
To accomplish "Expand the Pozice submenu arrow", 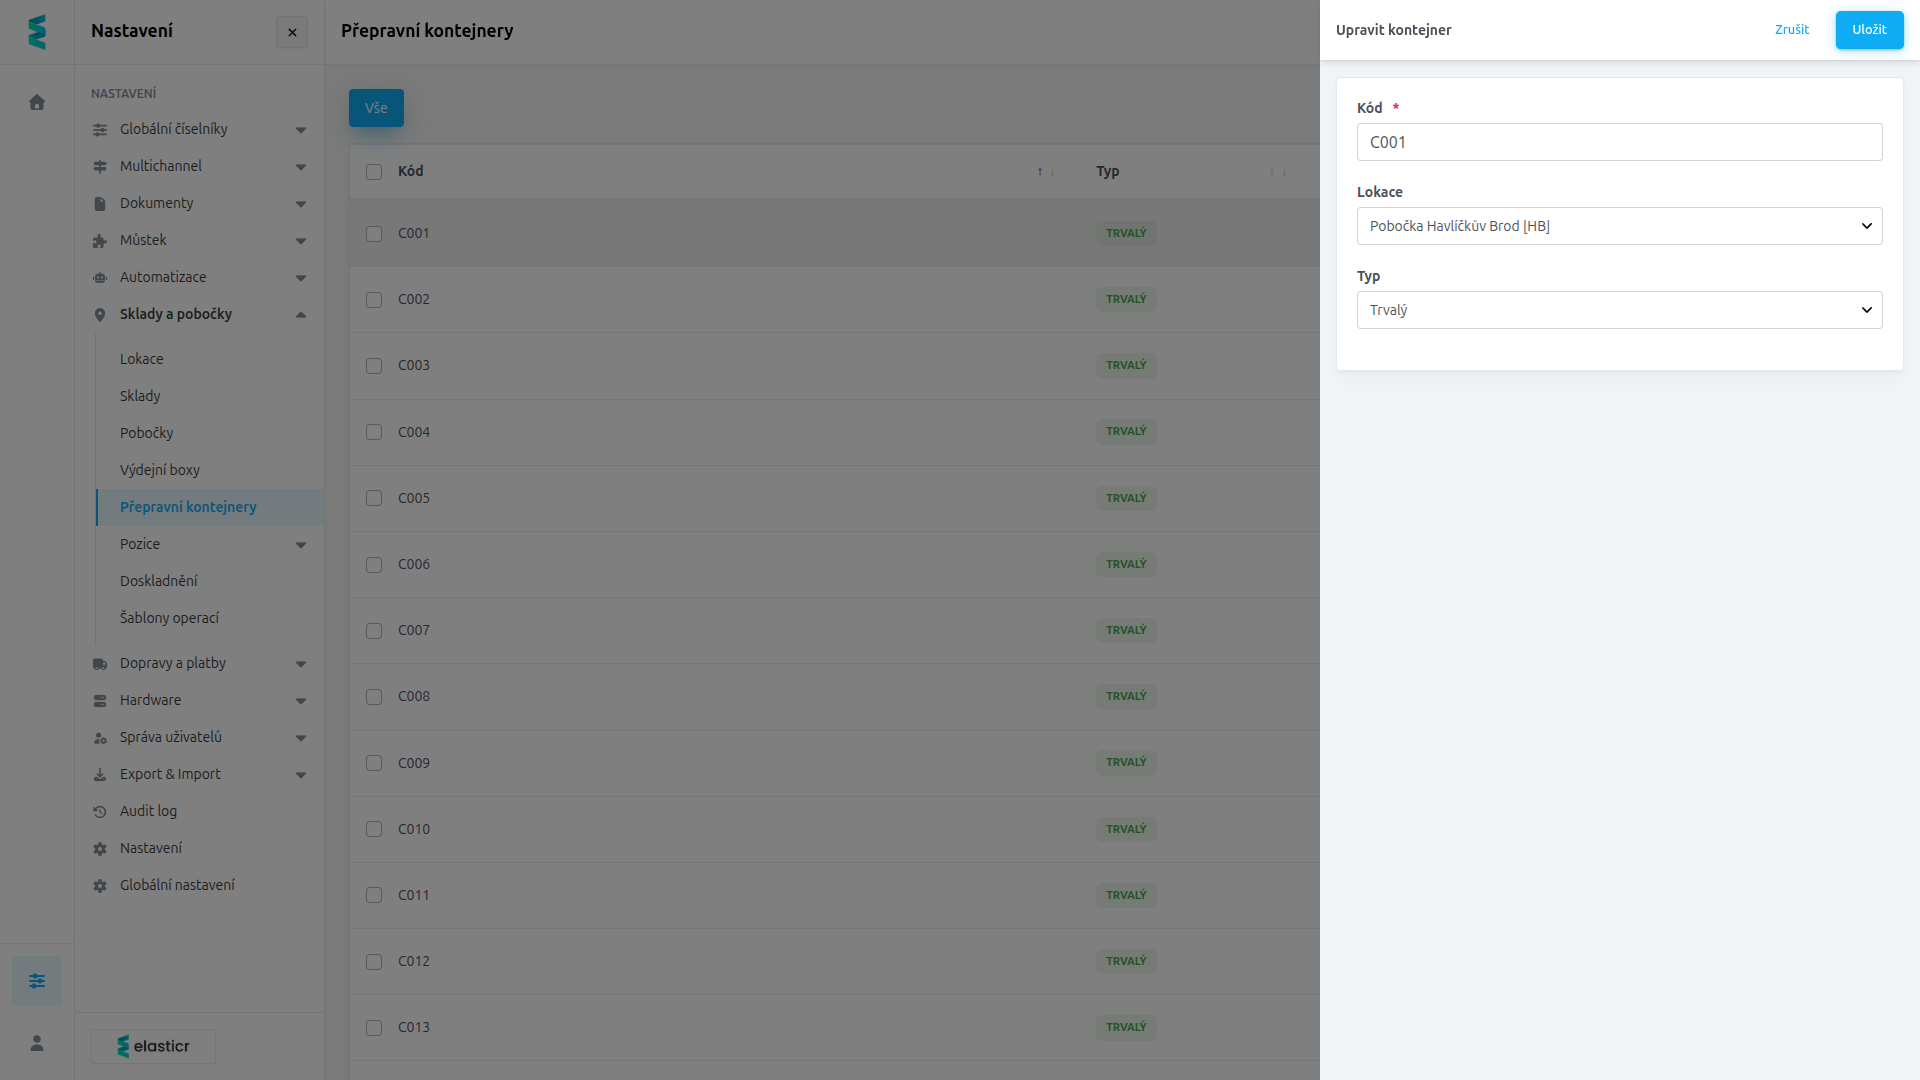I will 301,545.
